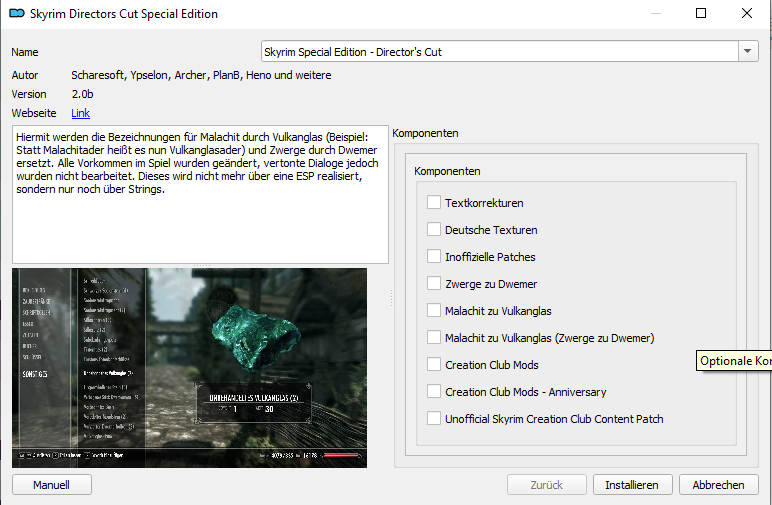This screenshot has width=772, height=505.
Task: Click the Manuell button
Action: click(52, 485)
